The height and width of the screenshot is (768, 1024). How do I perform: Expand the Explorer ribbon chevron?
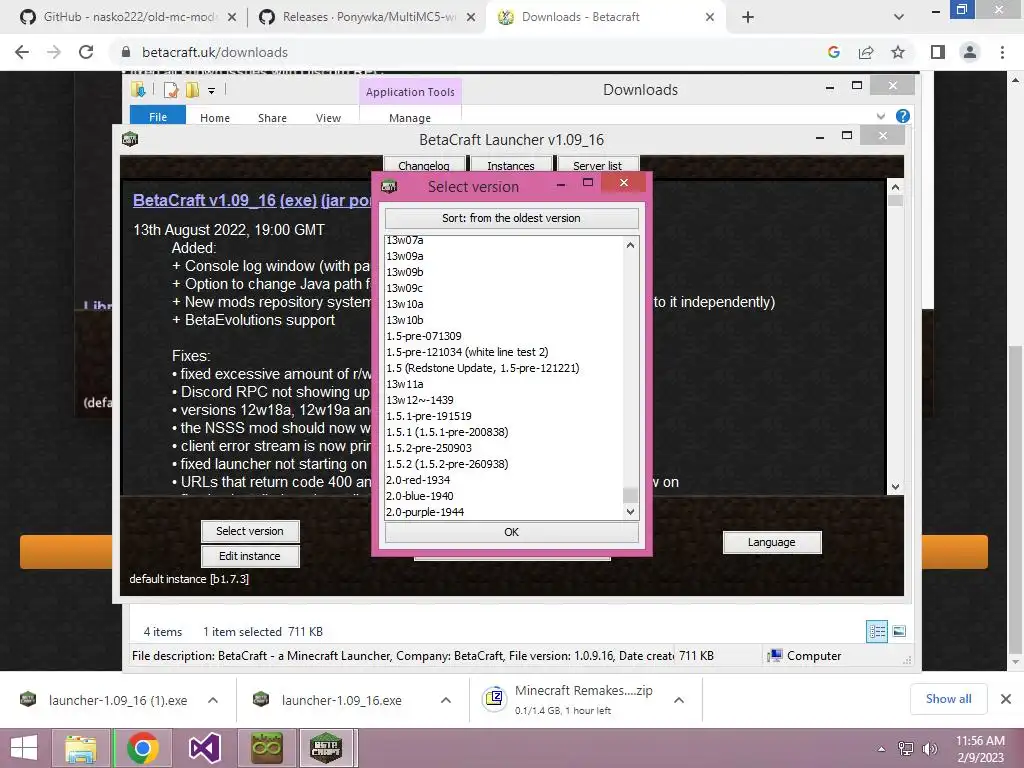coord(880,116)
